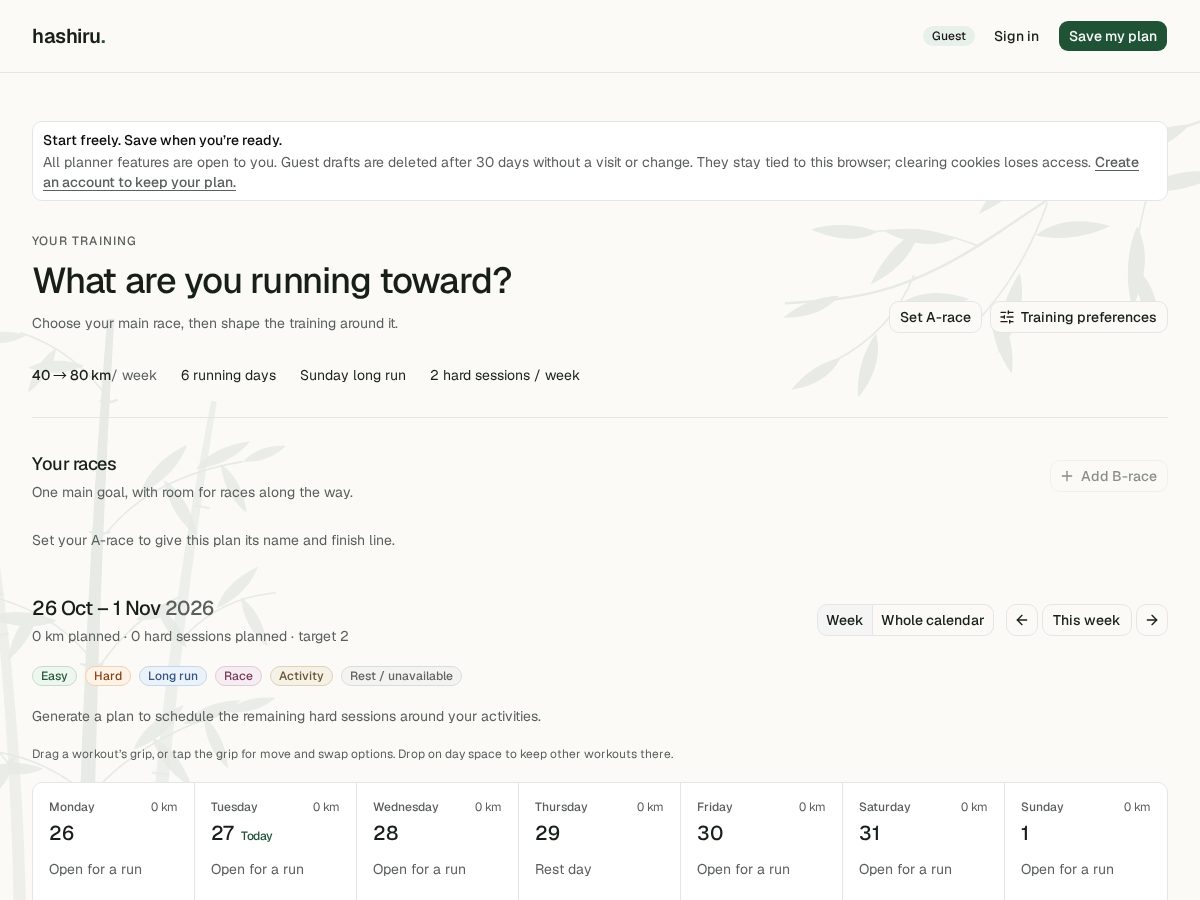Select Friday 30 day column

pyautogui.click(x=761, y=841)
